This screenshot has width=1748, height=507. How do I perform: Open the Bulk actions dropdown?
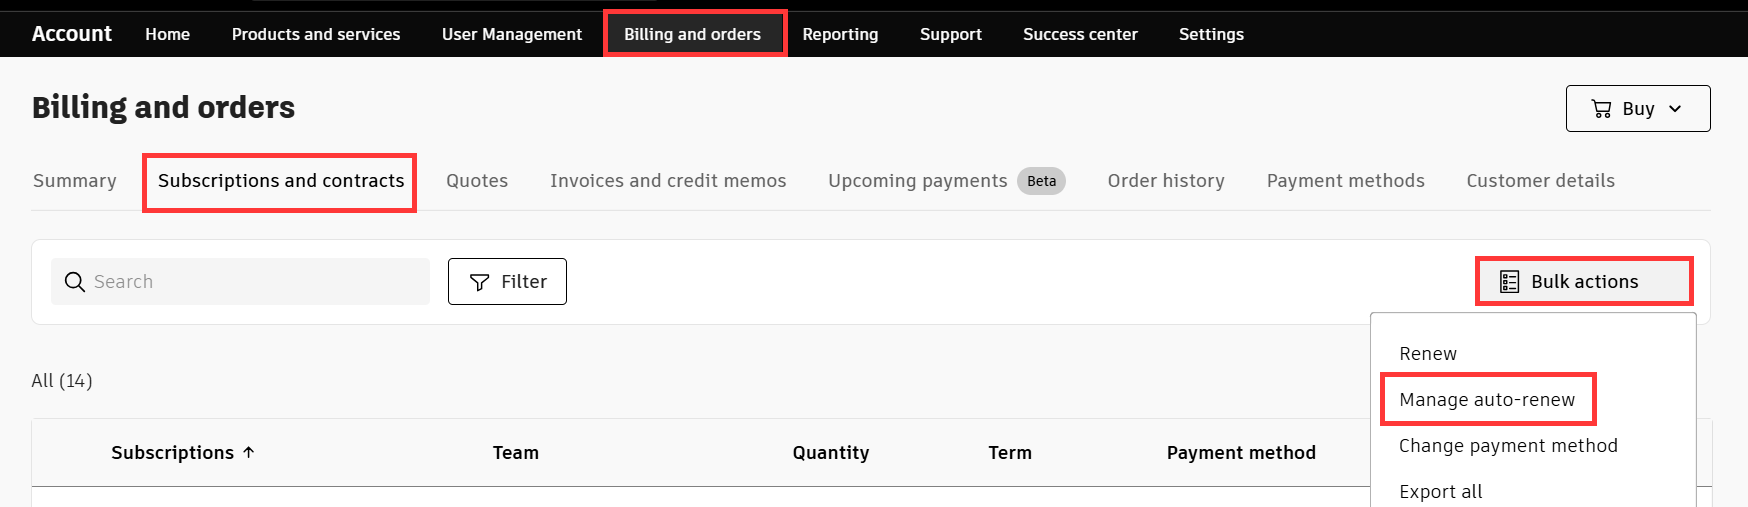[1584, 282]
